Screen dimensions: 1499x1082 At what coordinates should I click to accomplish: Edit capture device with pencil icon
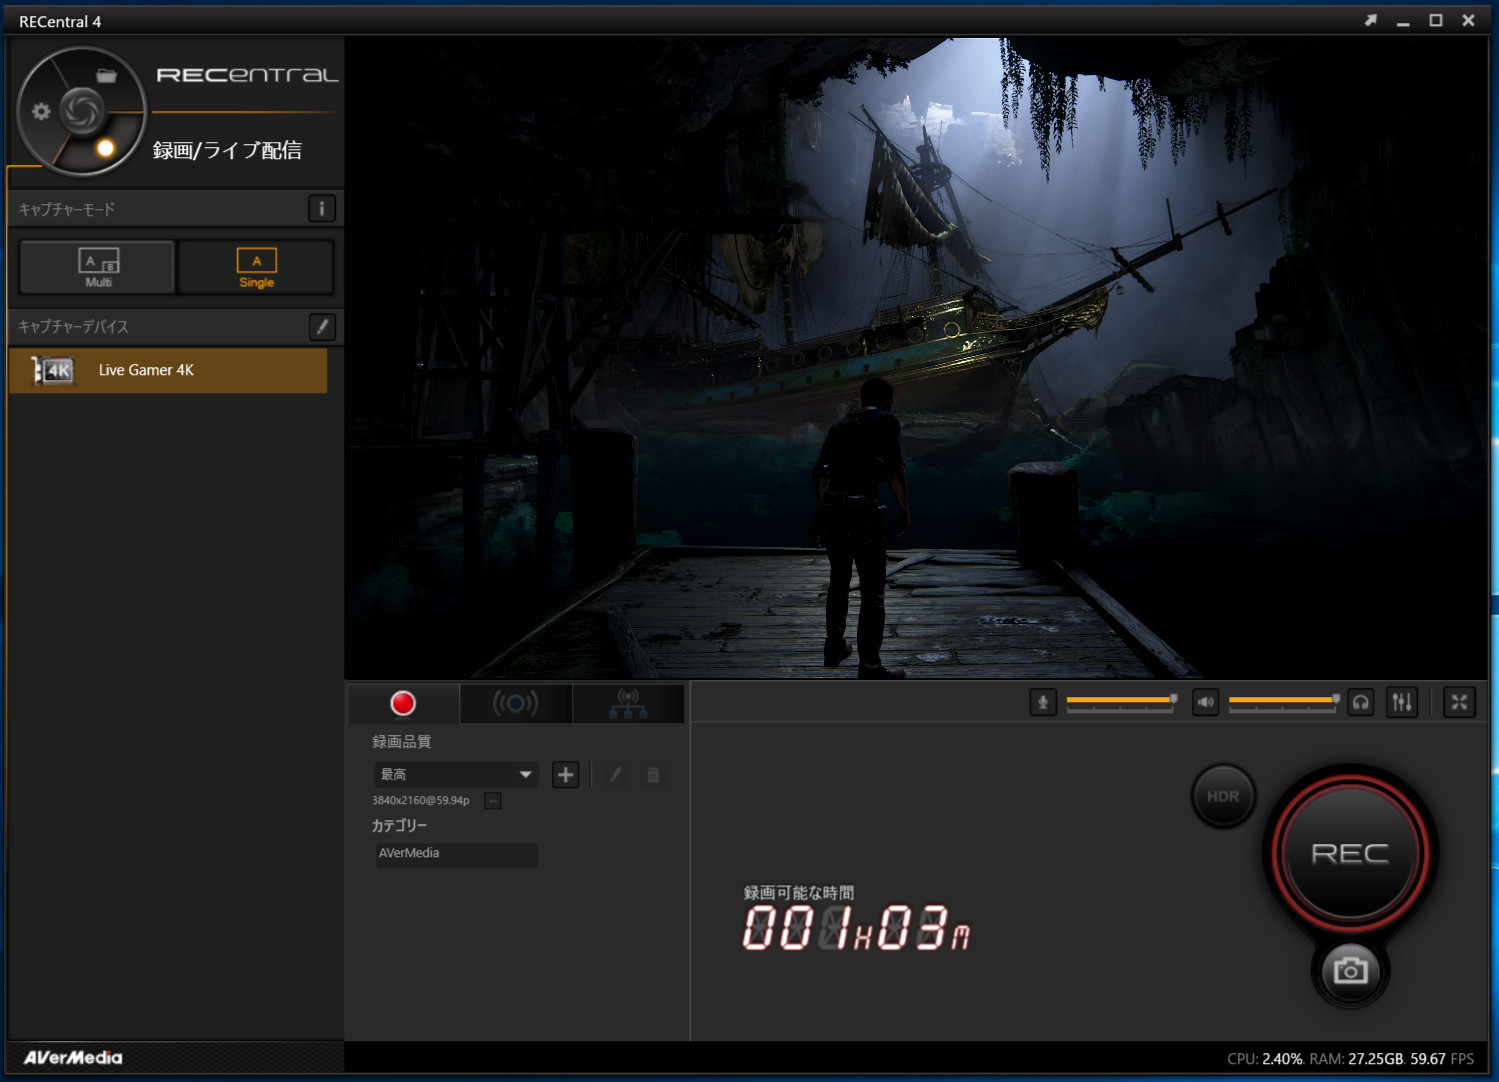click(321, 326)
